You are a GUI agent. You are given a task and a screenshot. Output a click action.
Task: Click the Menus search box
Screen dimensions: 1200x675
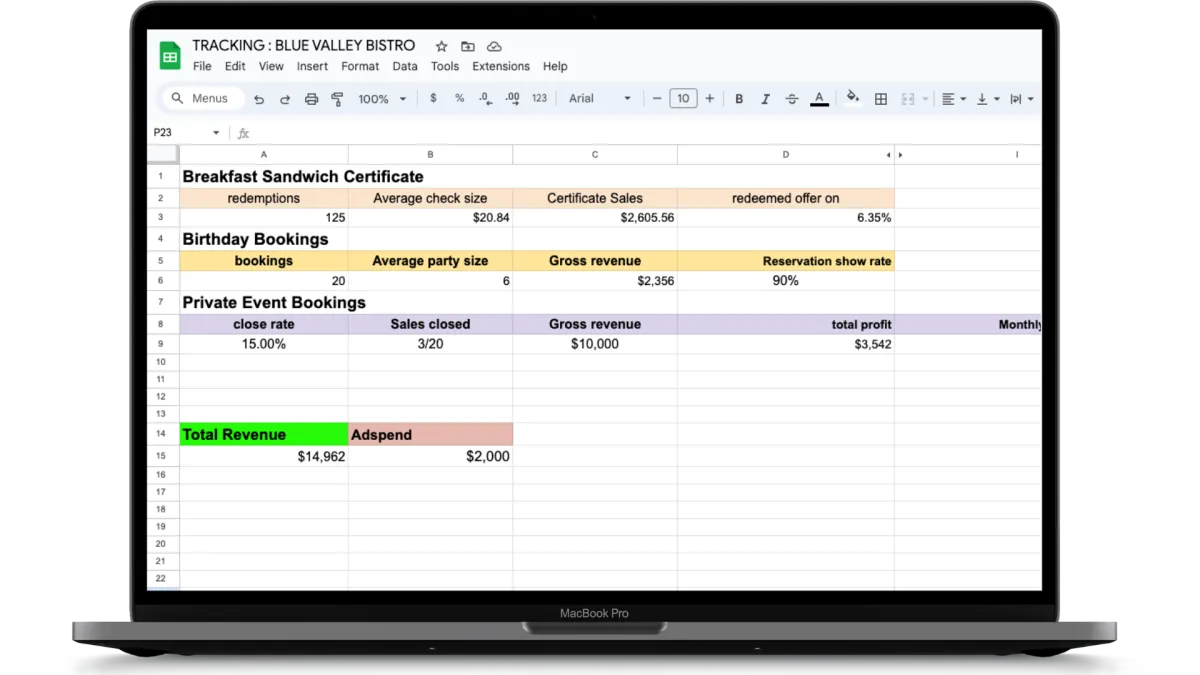click(x=203, y=98)
